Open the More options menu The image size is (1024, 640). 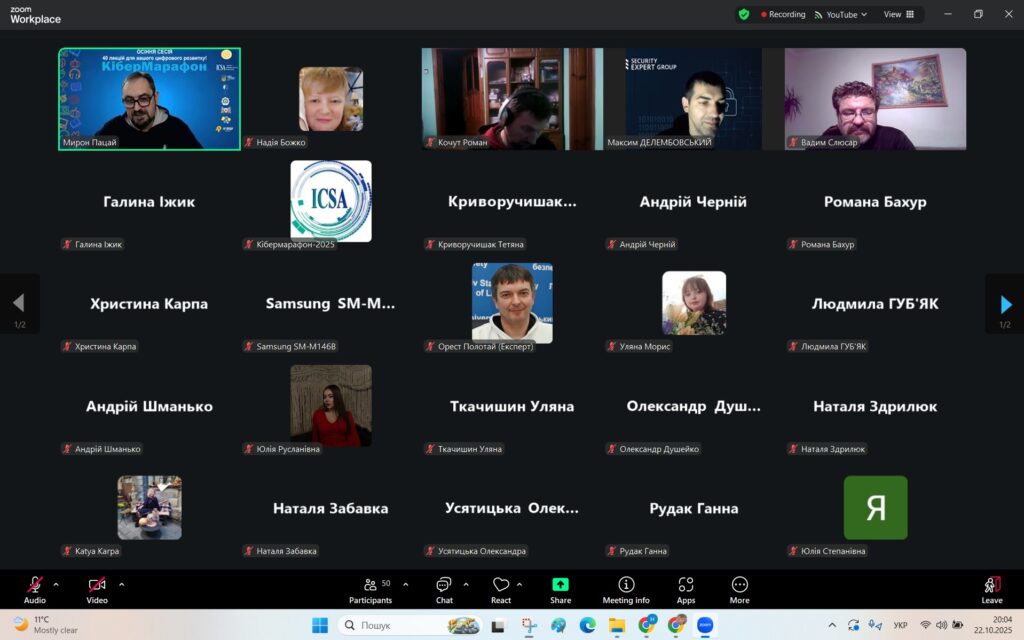click(x=739, y=589)
